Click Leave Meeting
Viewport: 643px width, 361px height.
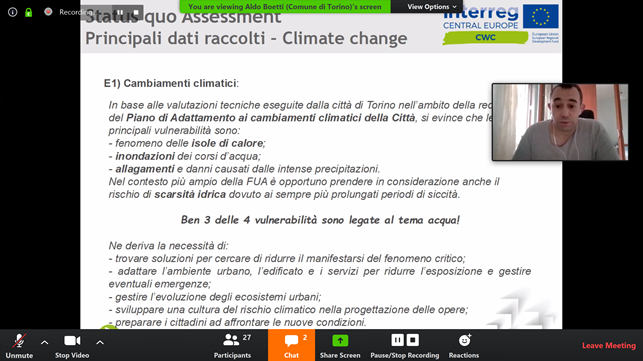point(609,345)
